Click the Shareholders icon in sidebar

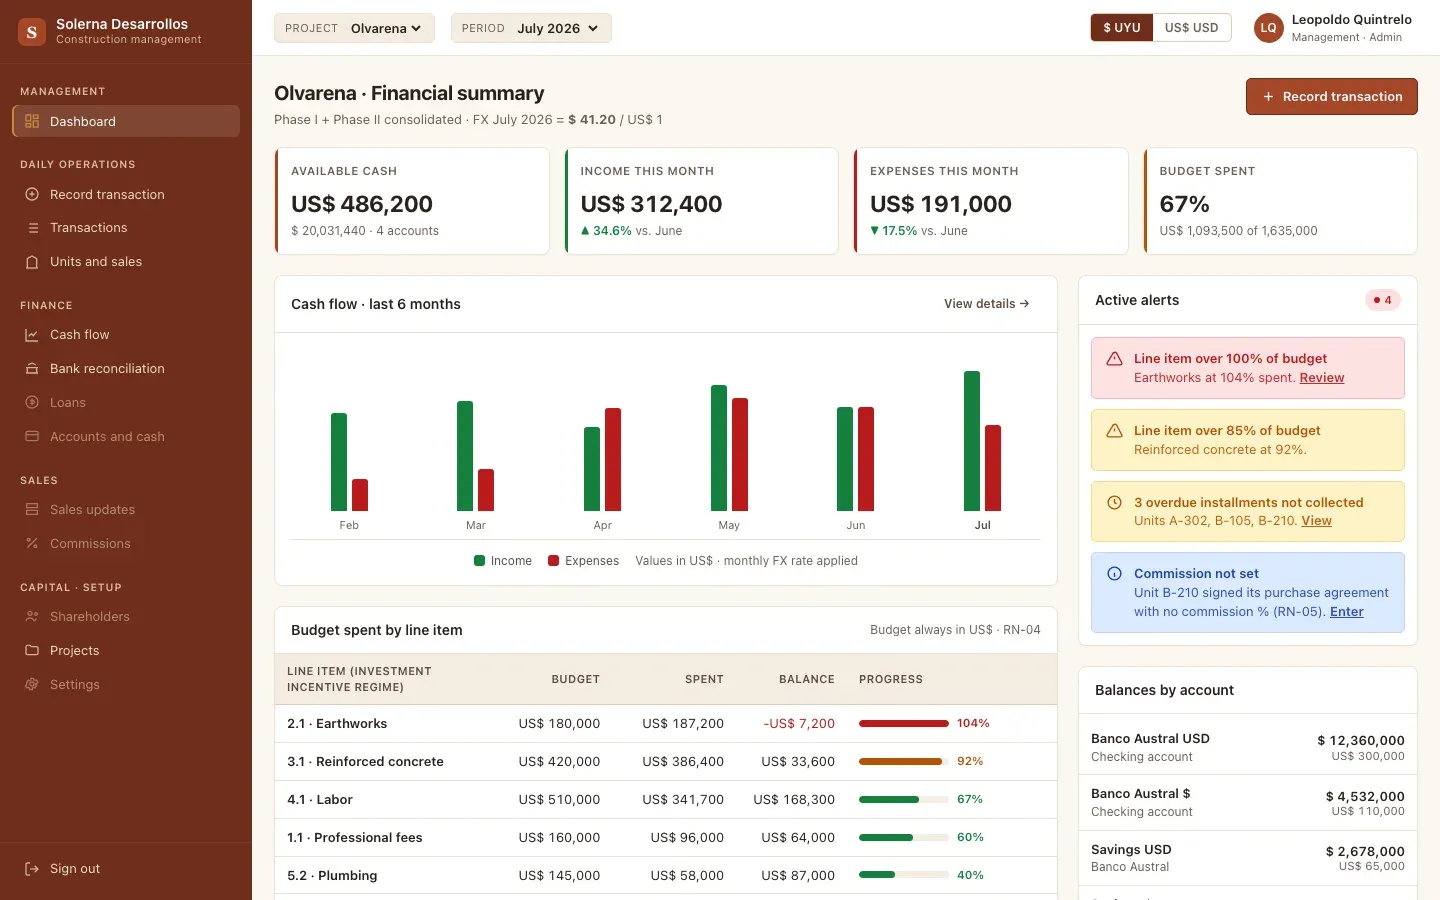tap(32, 617)
